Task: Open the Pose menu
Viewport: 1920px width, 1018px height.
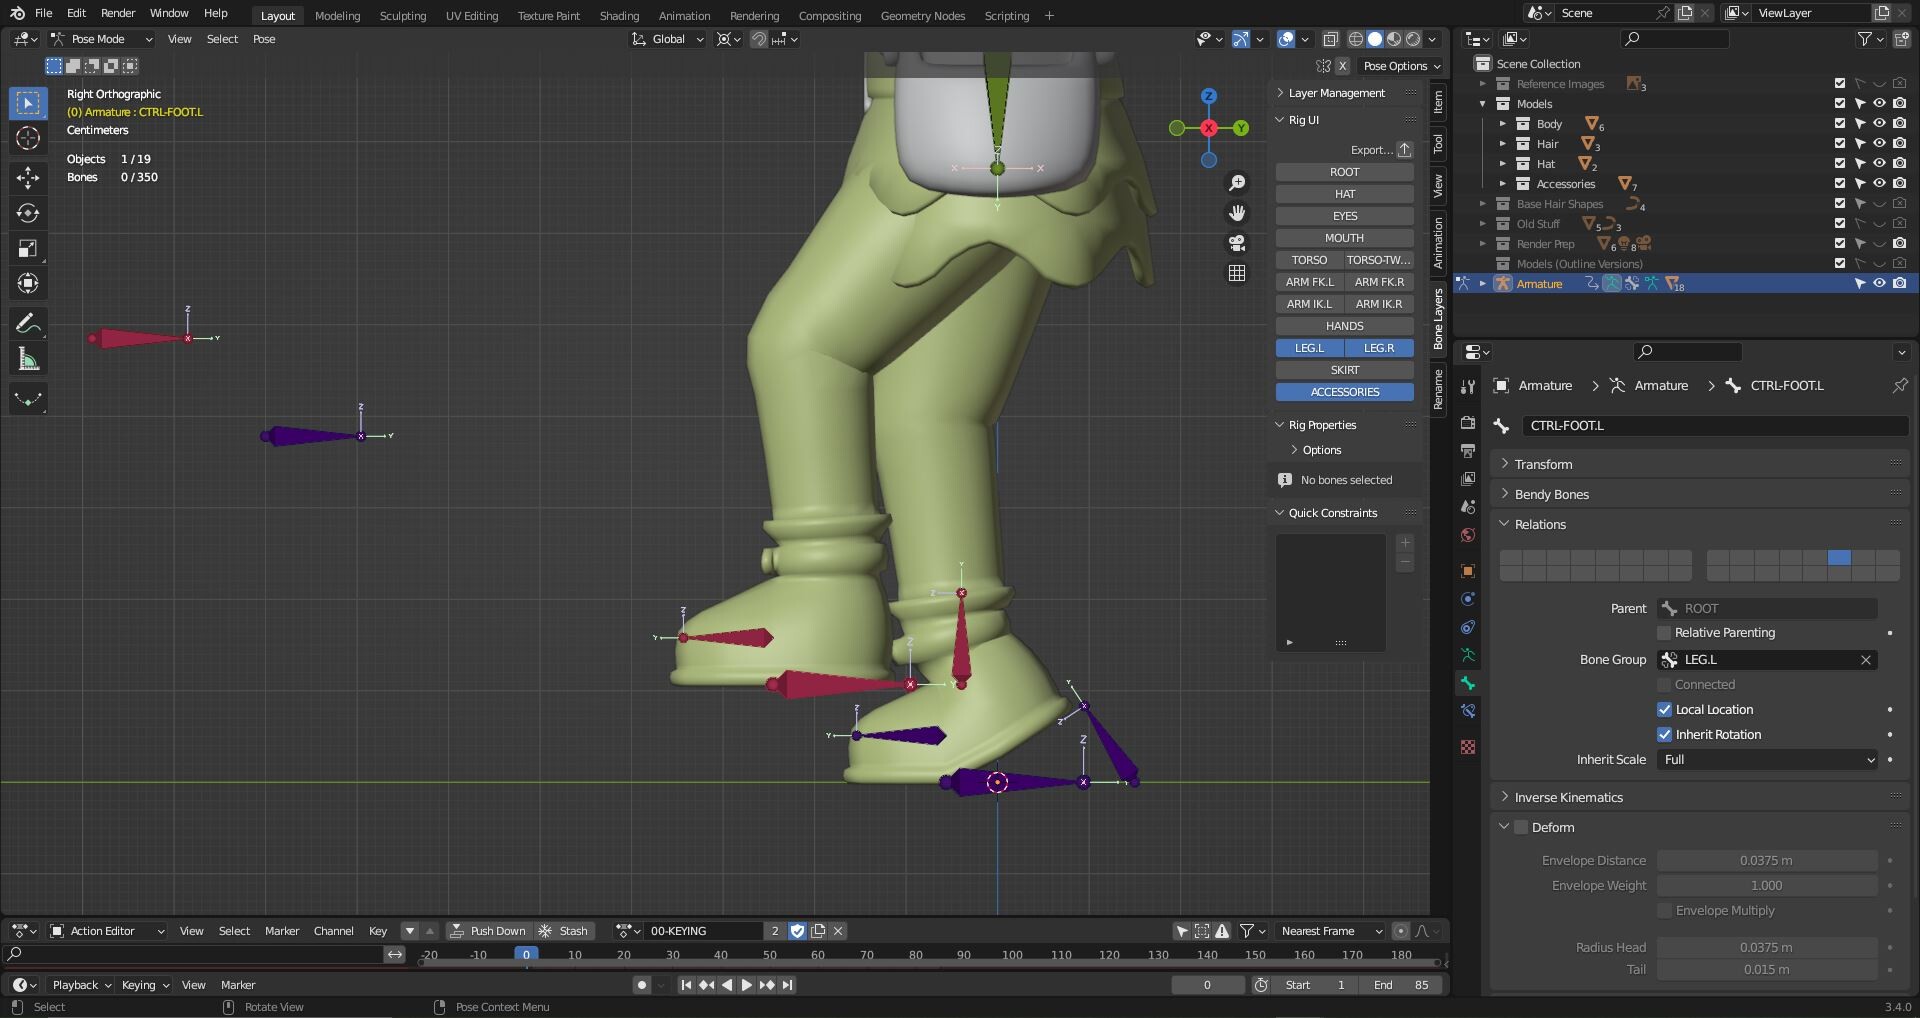Action: [x=263, y=39]
